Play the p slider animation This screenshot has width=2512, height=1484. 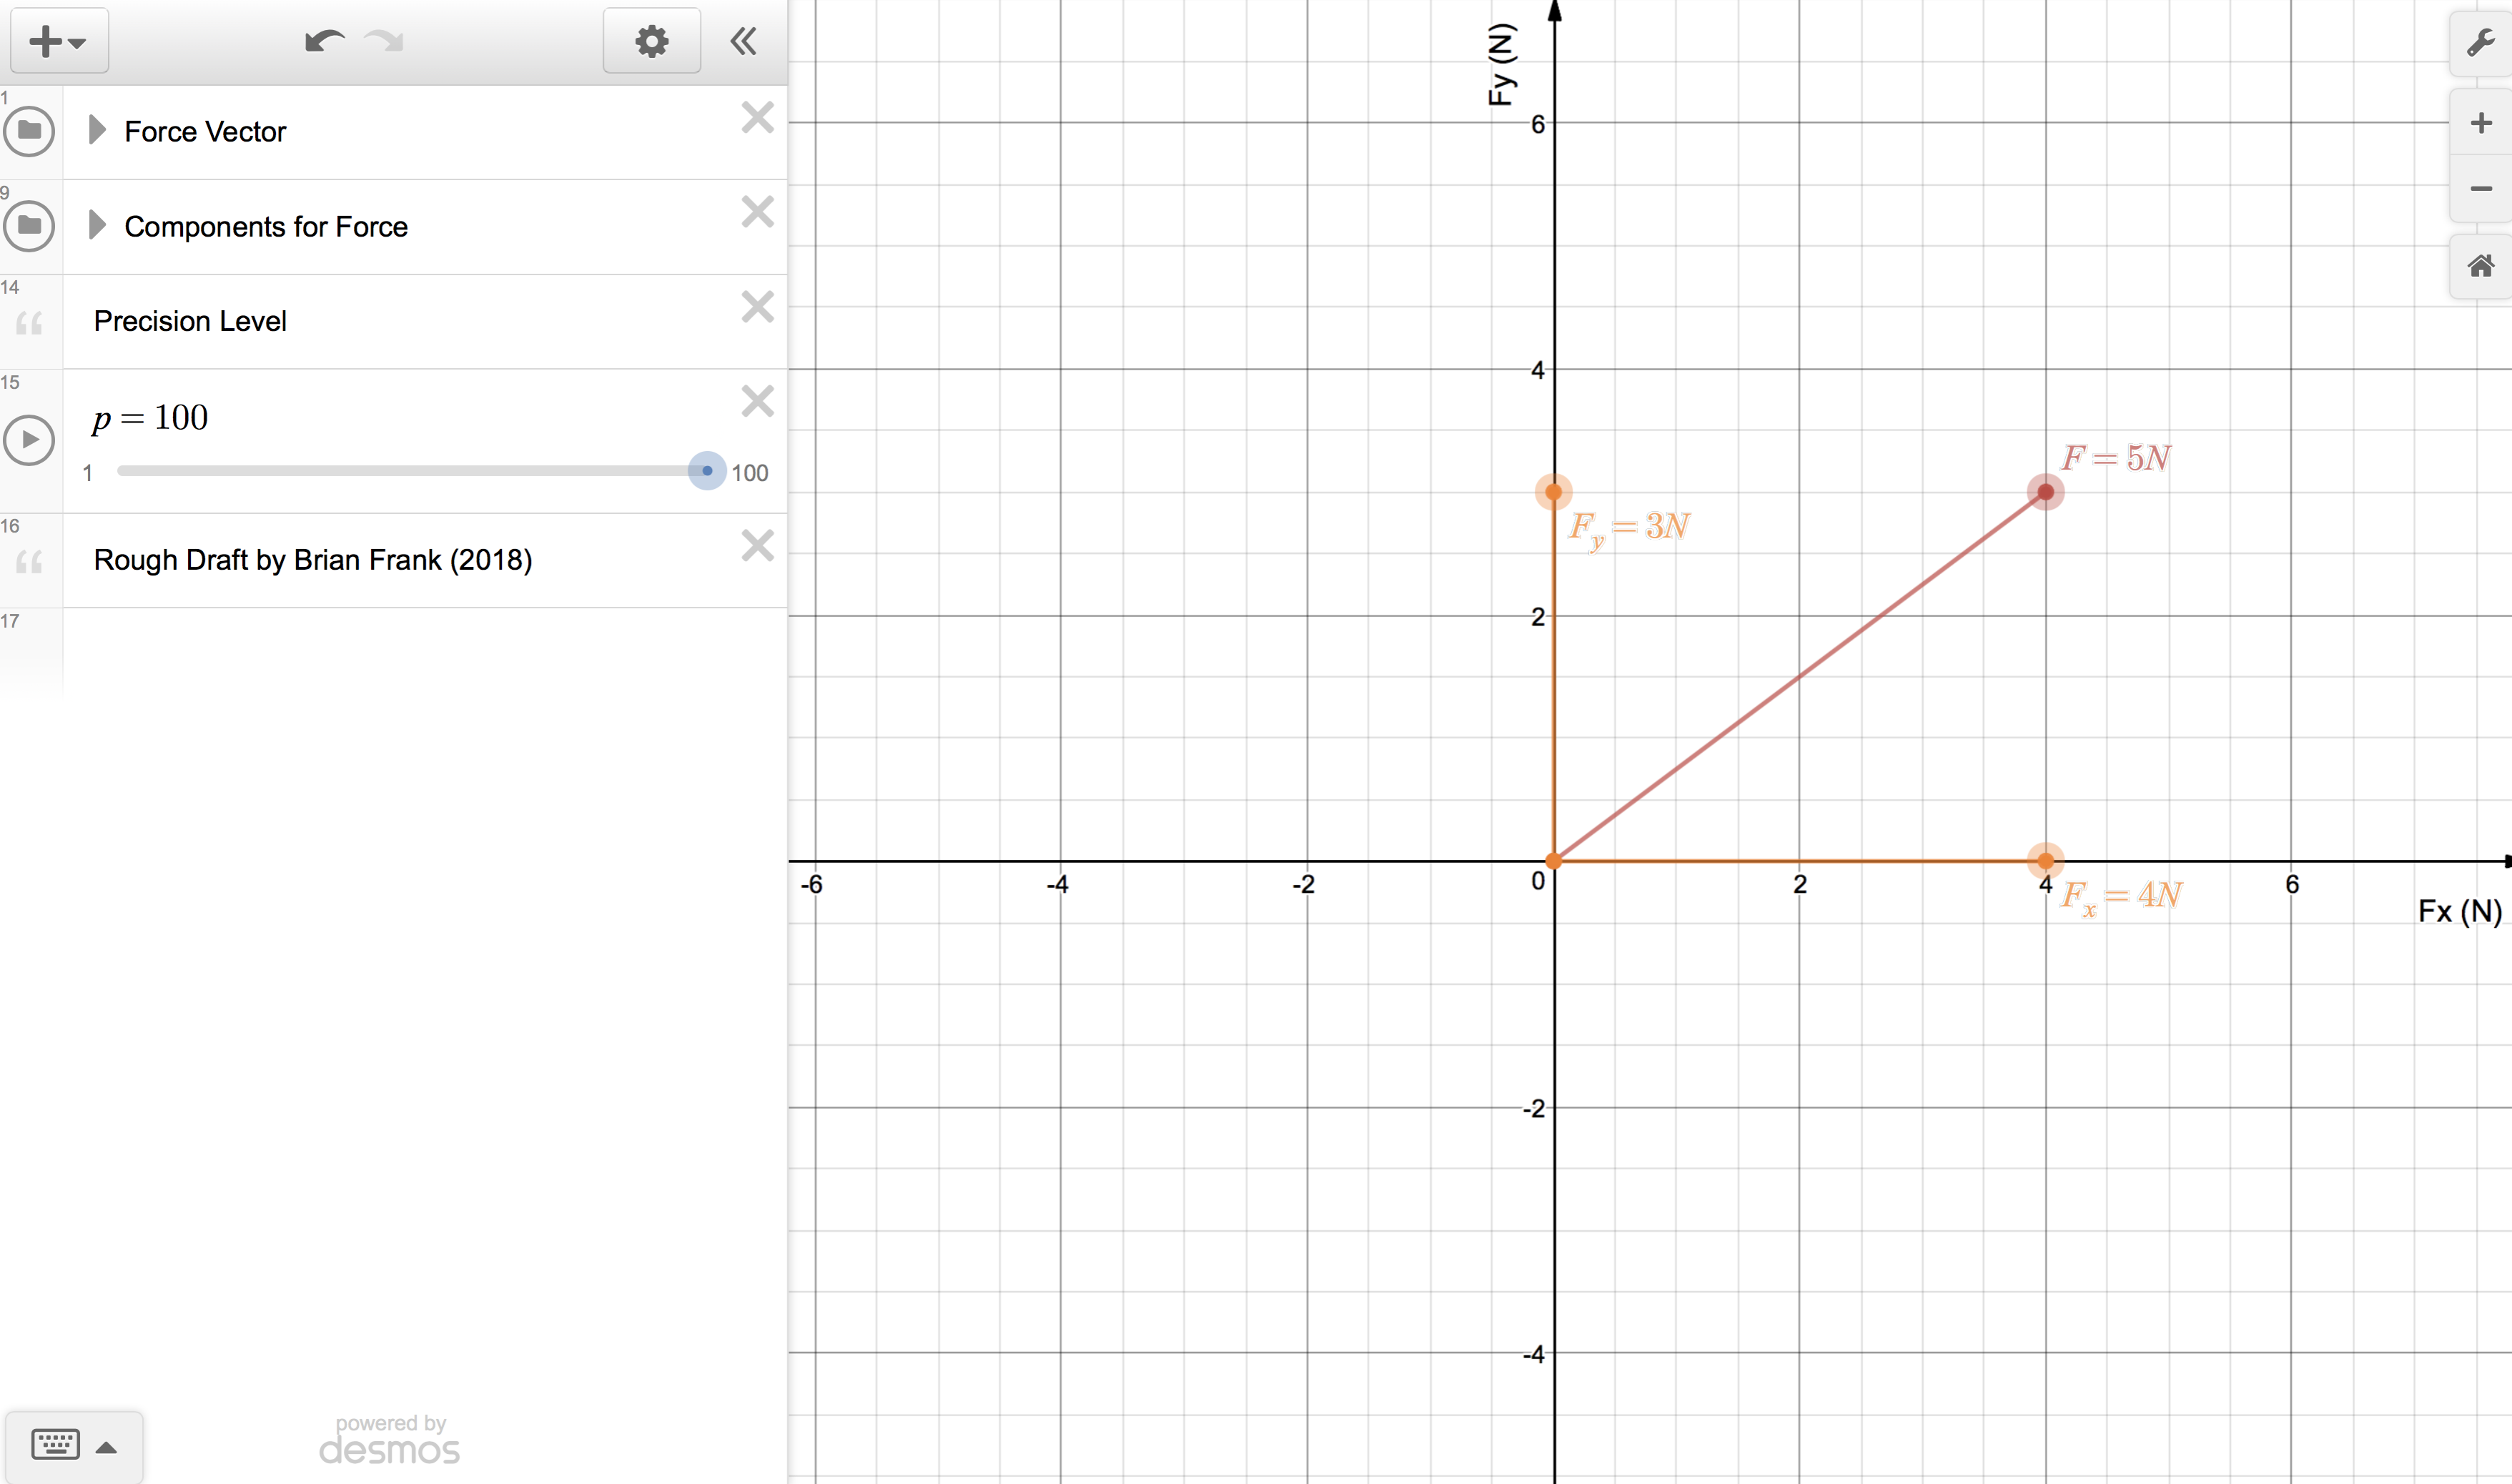click(30, 440)
